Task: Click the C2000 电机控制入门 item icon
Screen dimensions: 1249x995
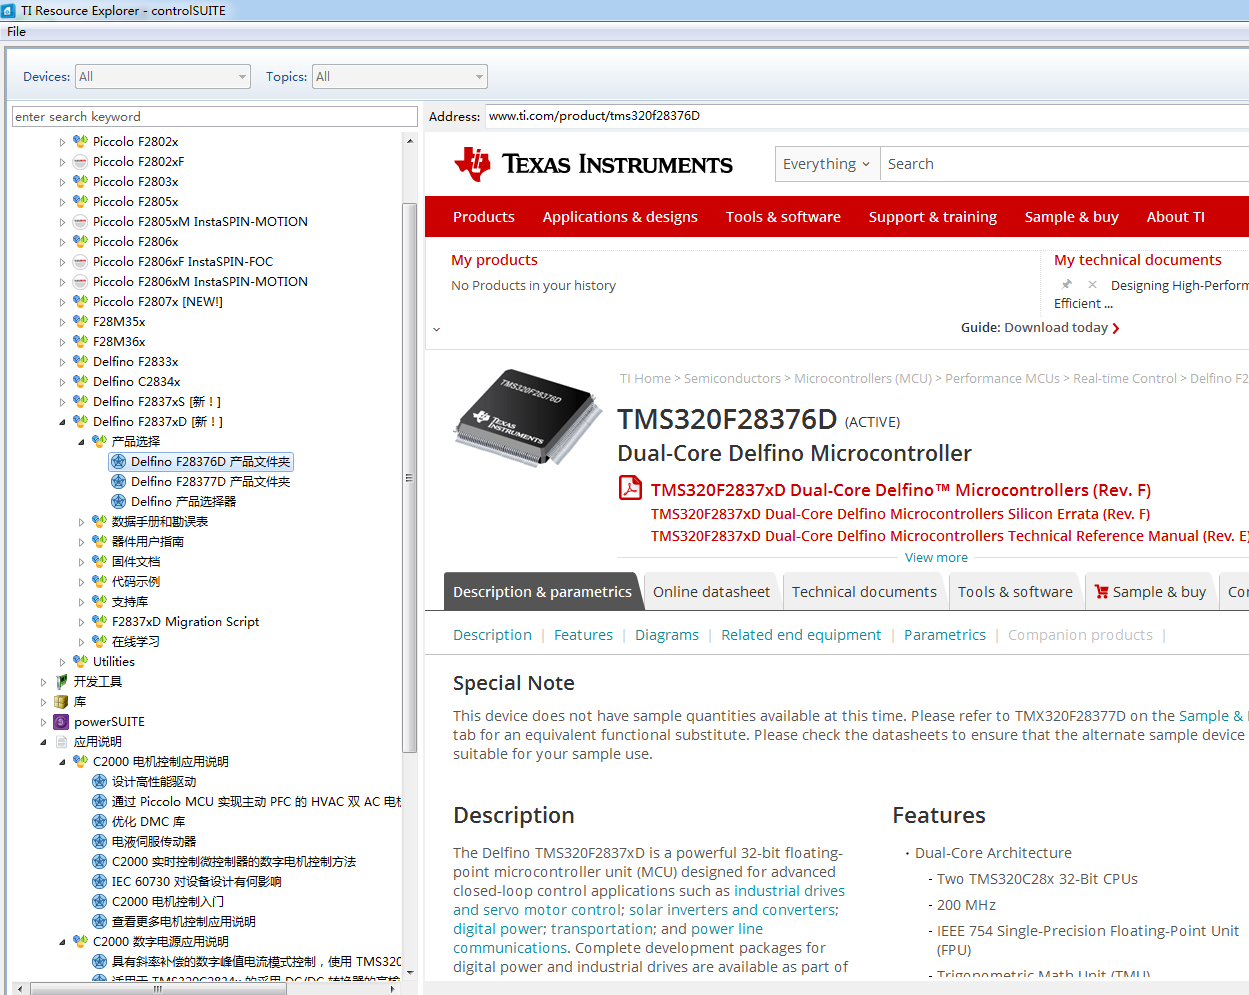Action: tap(99, 902)
